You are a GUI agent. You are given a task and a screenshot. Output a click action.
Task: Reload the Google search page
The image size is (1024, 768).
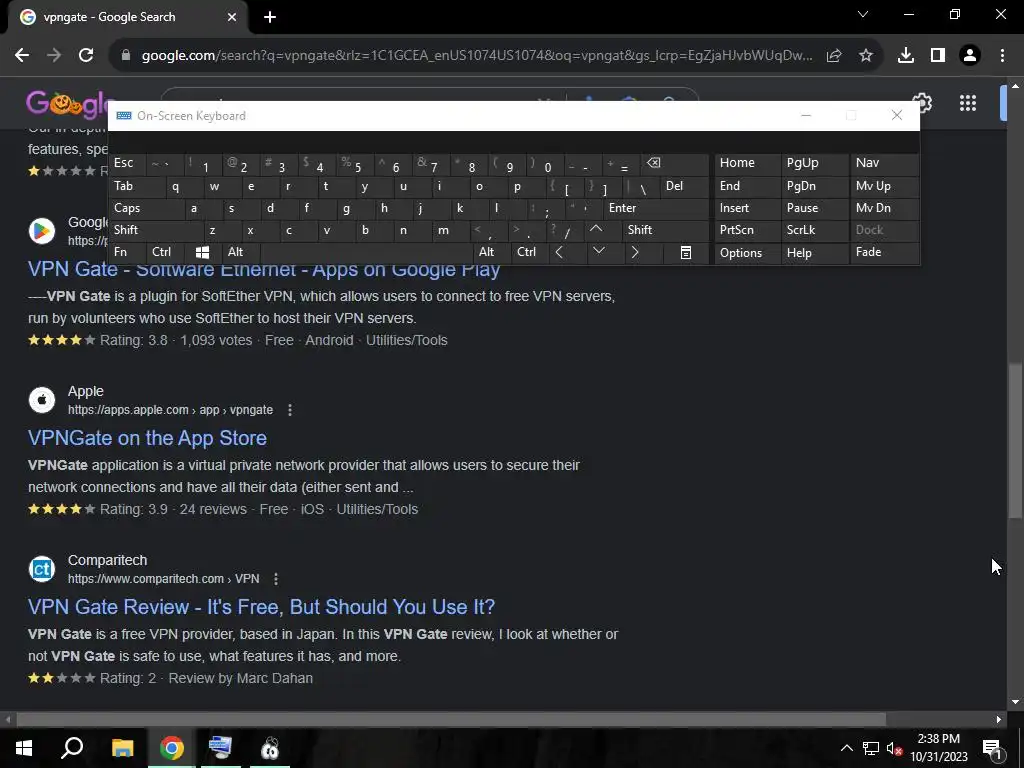click(x=86, y=56)
